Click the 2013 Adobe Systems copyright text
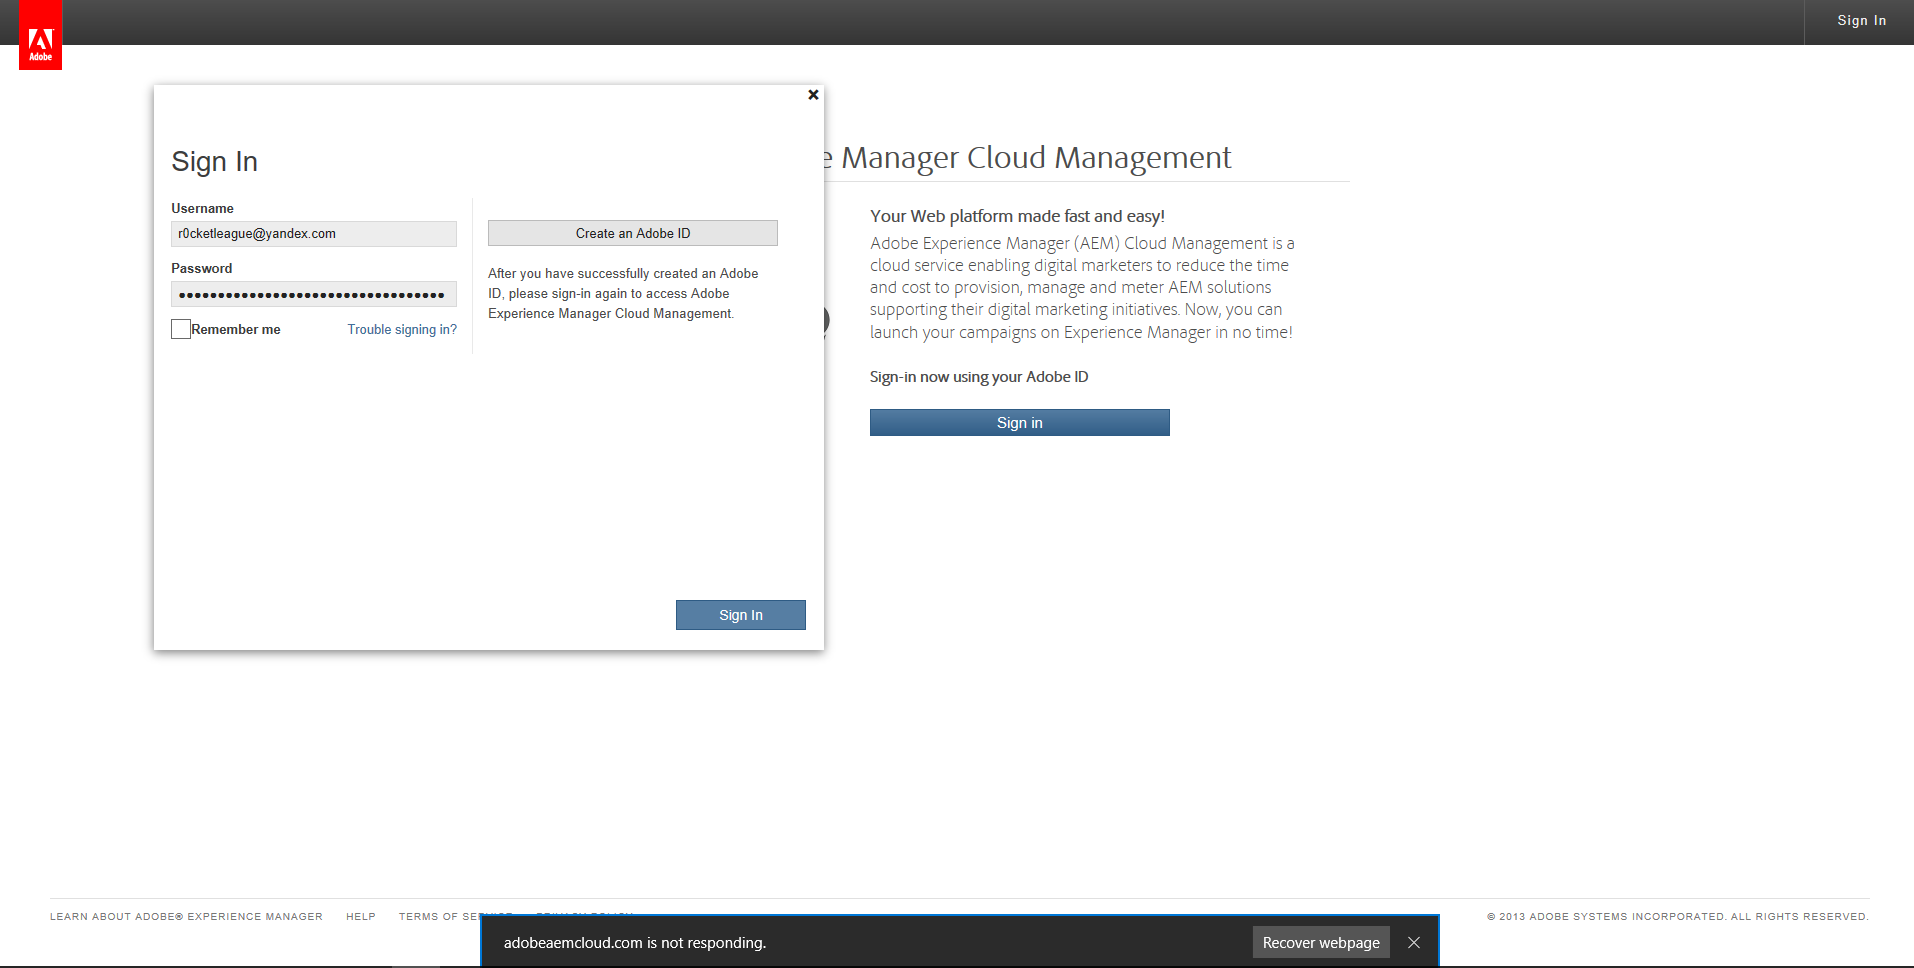The height and width of the screenshot is (968, 1914). (x=1677, y=916)
